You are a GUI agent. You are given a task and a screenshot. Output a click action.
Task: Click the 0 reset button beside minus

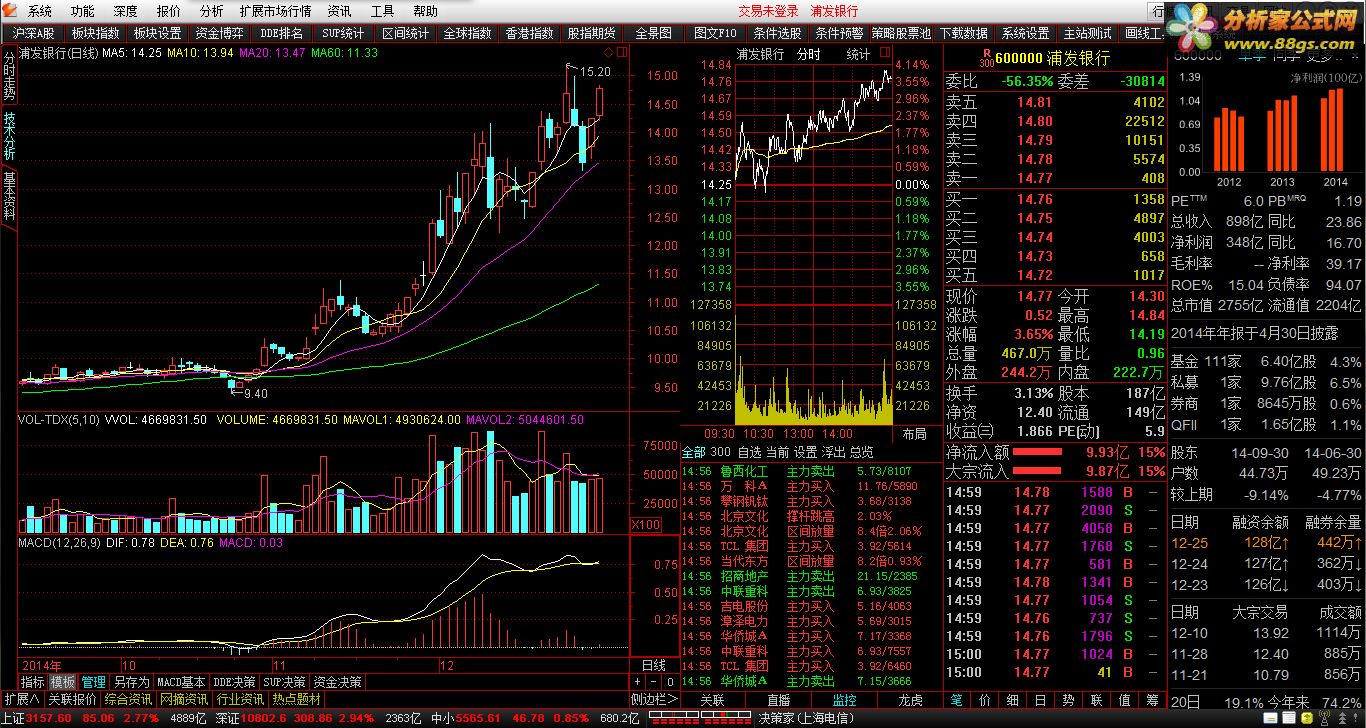(669, 681)
